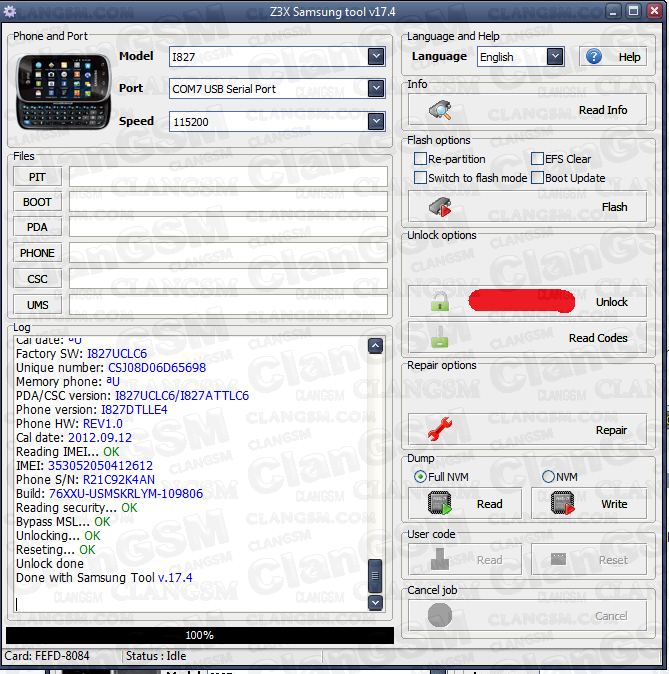
Task: Click the magnifier Read Info icon
Action: tap(440, 110)
